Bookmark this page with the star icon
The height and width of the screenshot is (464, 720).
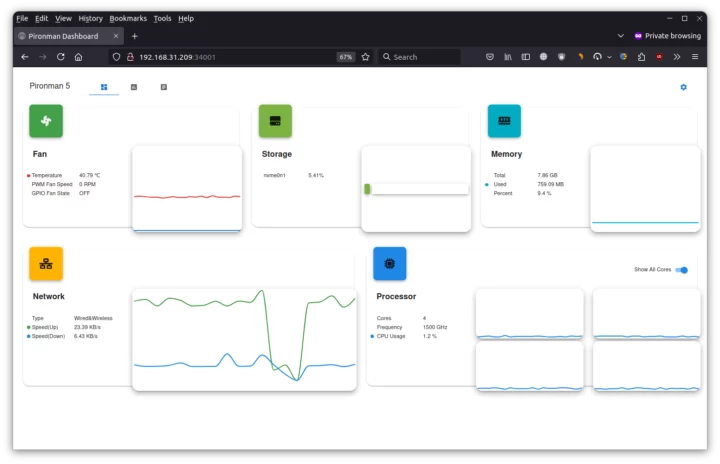click(365, 57)
